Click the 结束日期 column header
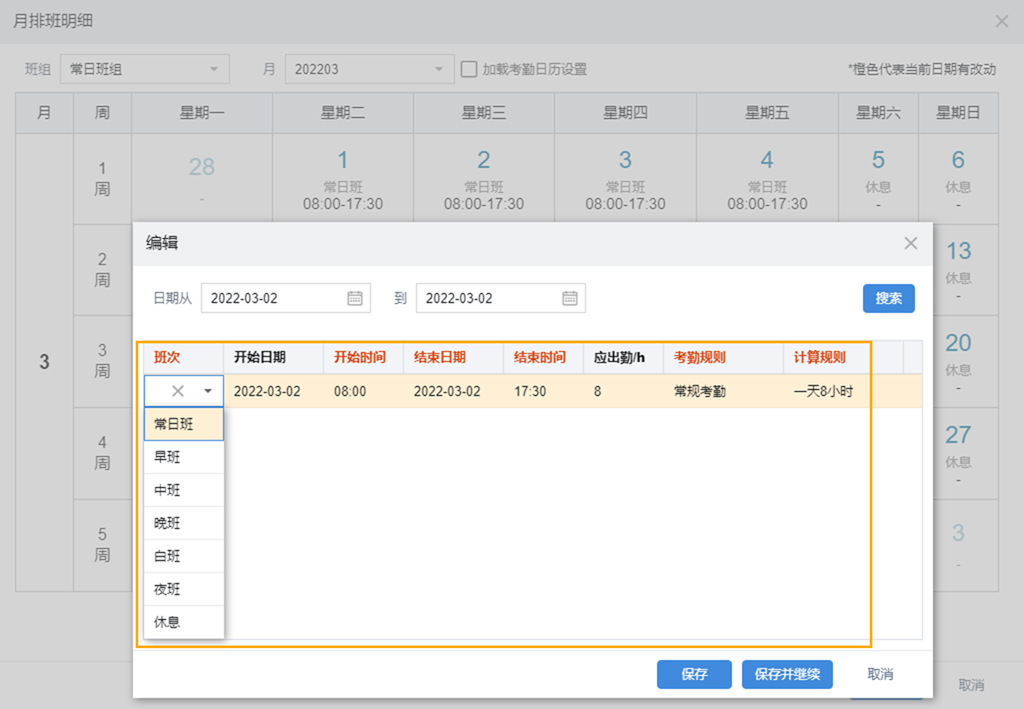This screenshot has height=709, width=1024. click(x=453, y=357)
